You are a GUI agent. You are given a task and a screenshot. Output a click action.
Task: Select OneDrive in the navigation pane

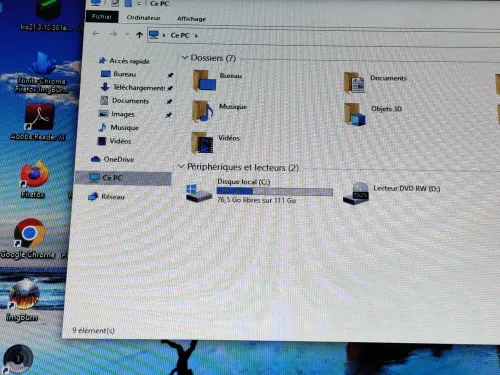click(119, 159)
